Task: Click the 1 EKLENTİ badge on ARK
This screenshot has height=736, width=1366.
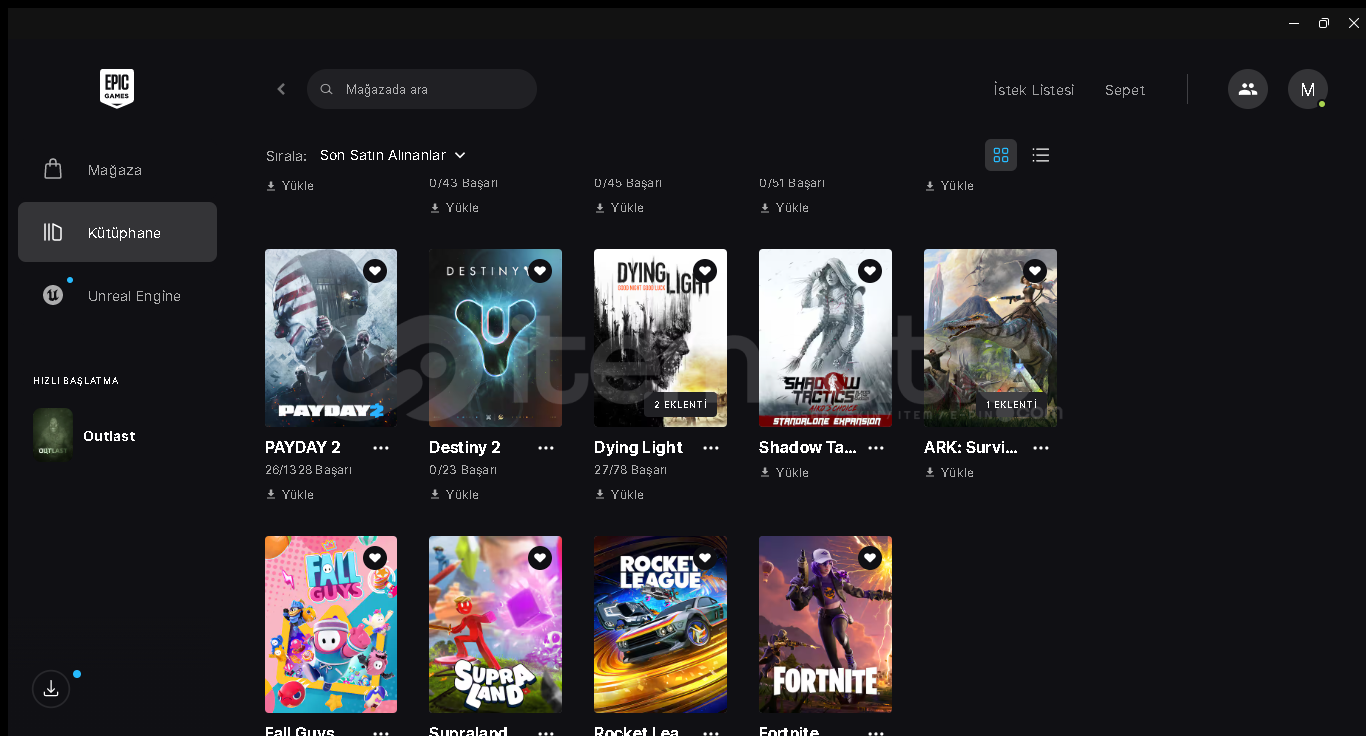Action: click(1011, 404)
